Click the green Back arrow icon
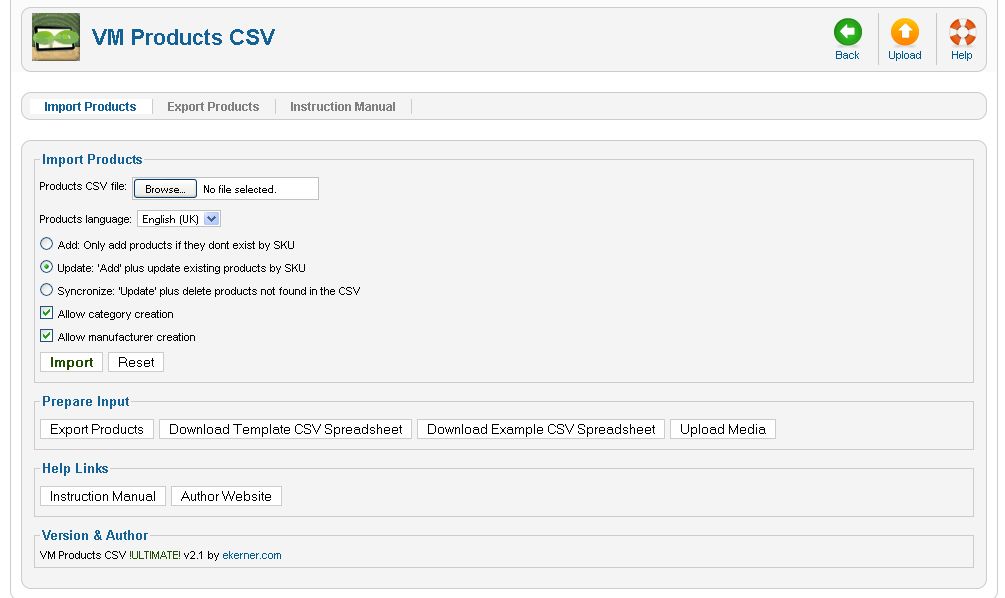Viewport: 1005px width, 598px height. click(x=847, y=31)
